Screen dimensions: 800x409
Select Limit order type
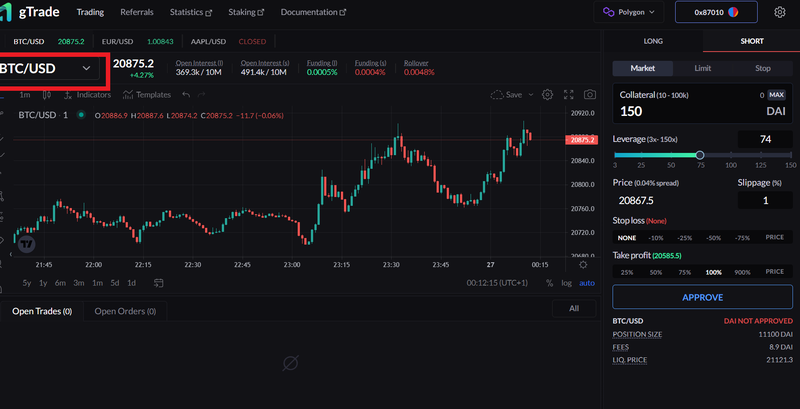(x=703, y=68)
